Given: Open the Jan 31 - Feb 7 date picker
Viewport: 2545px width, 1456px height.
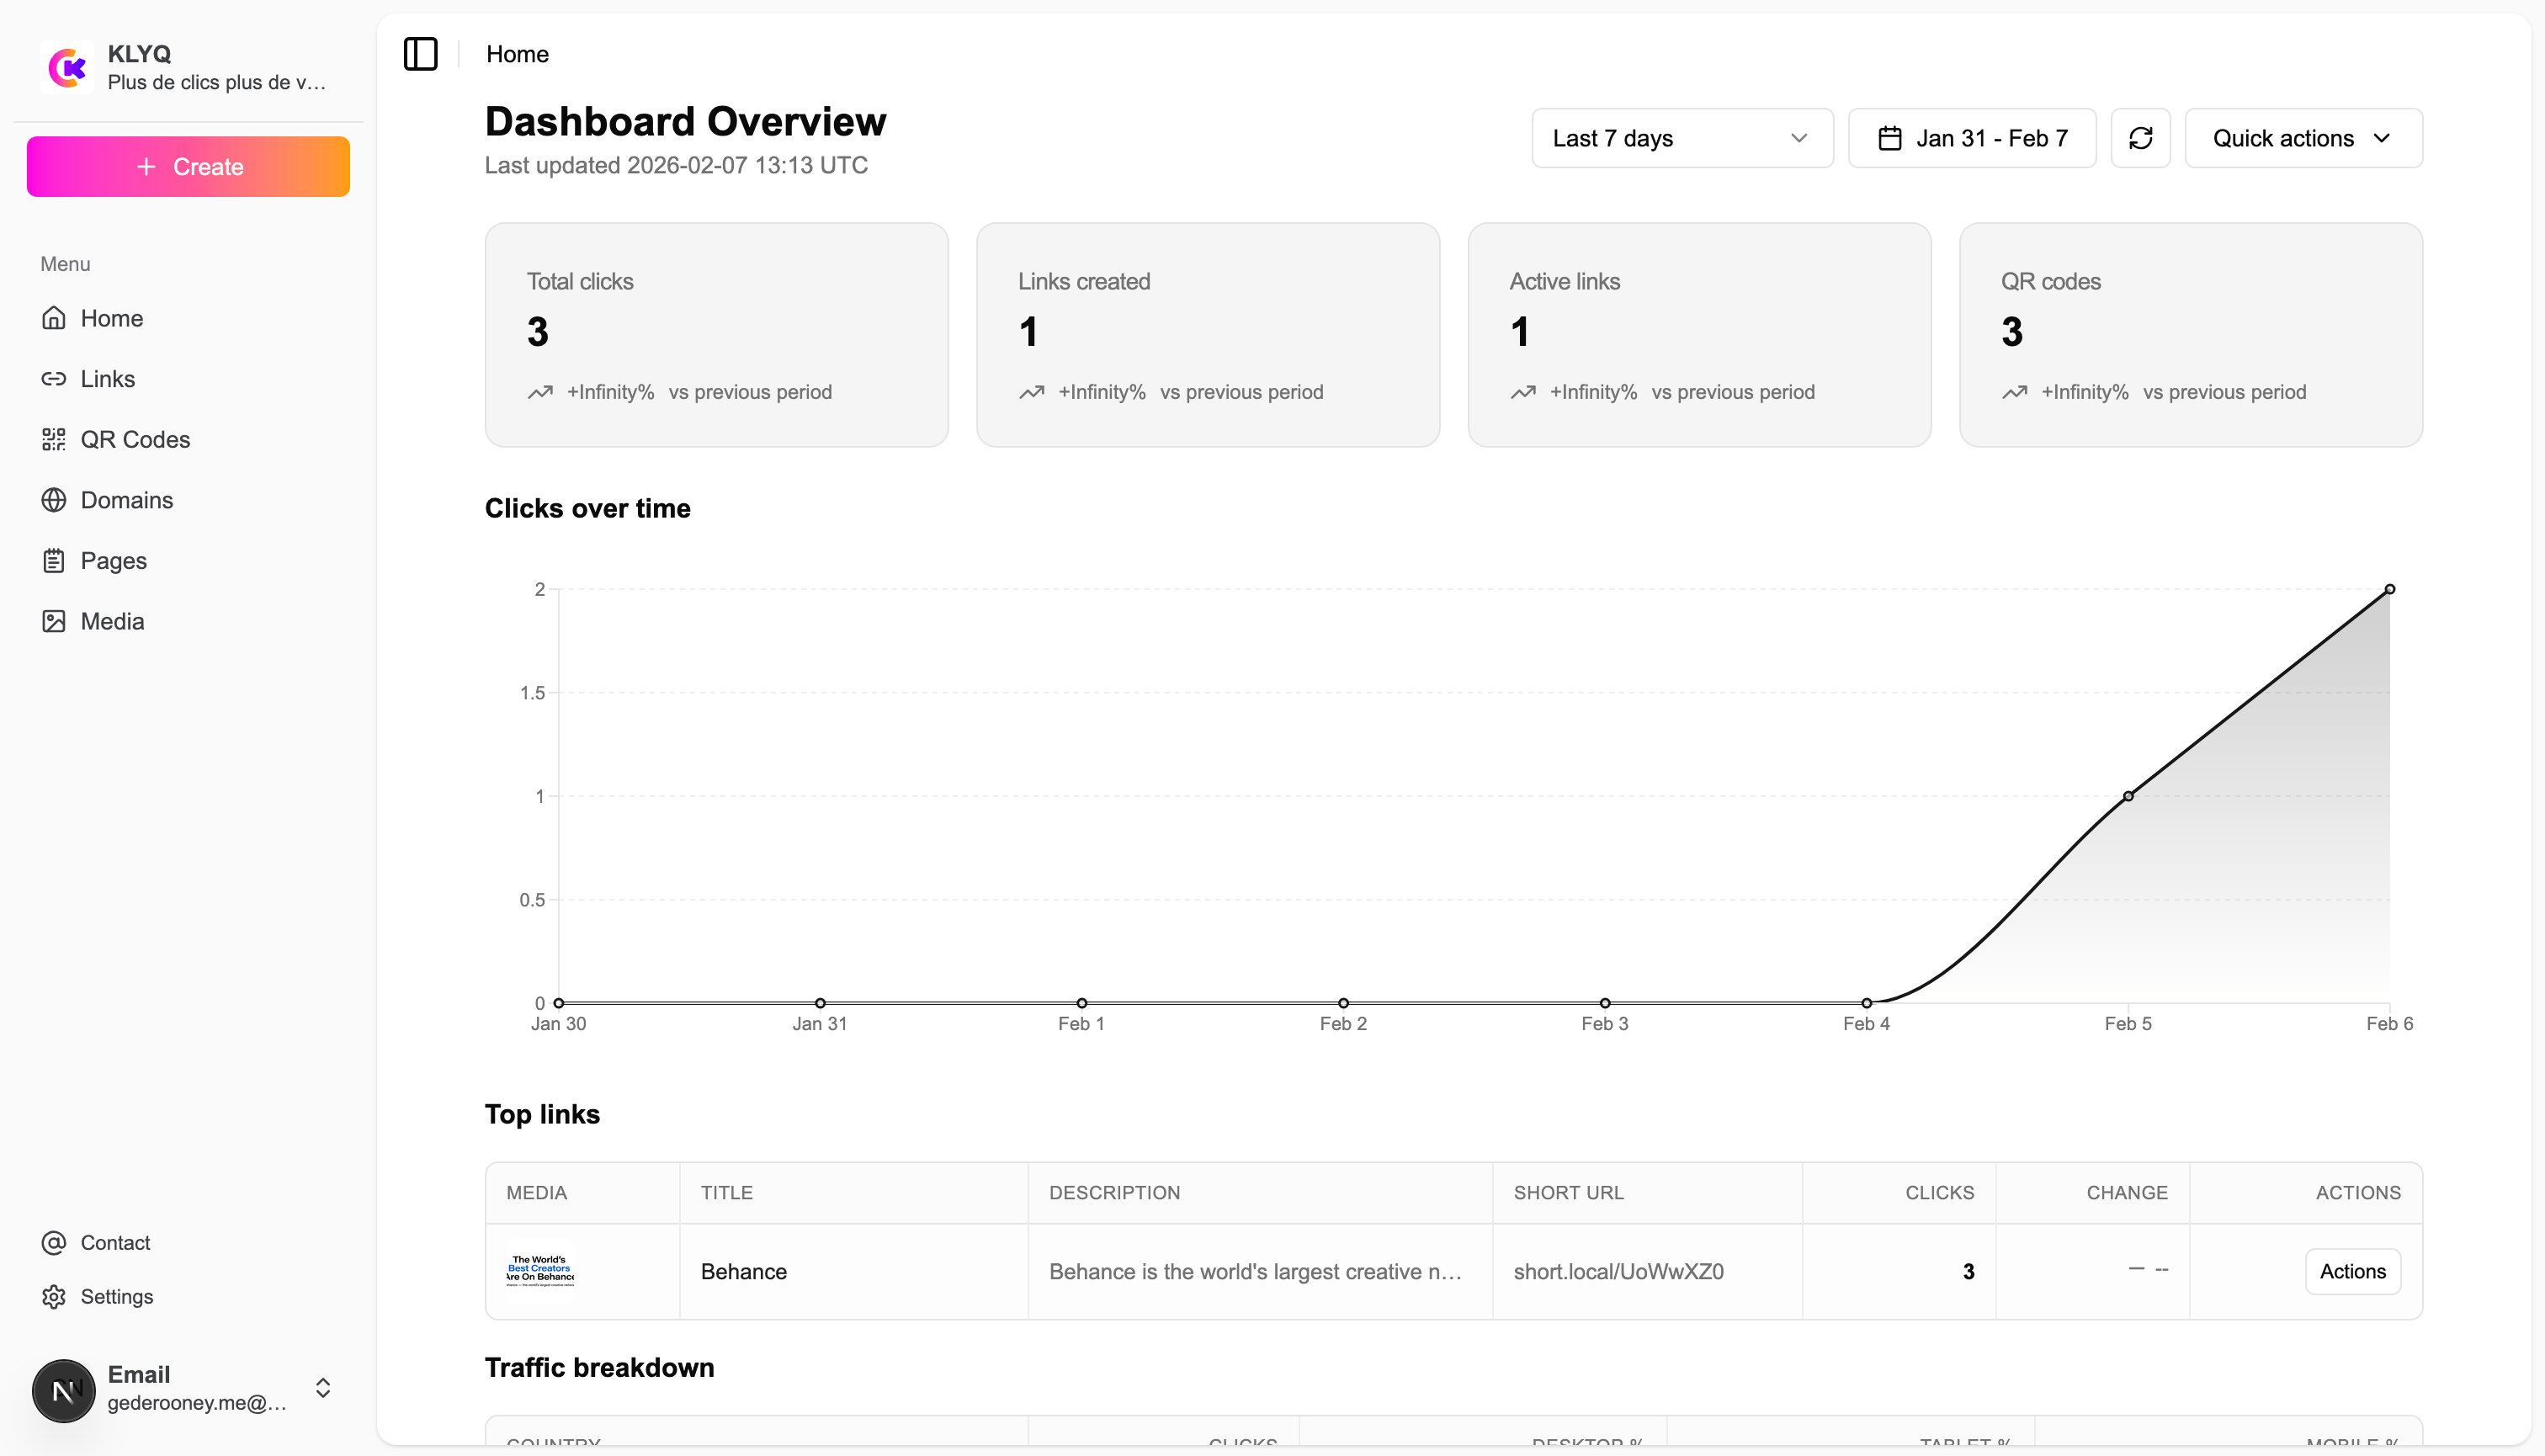Looking at the screenshot, I should [x=1971, y=138].
